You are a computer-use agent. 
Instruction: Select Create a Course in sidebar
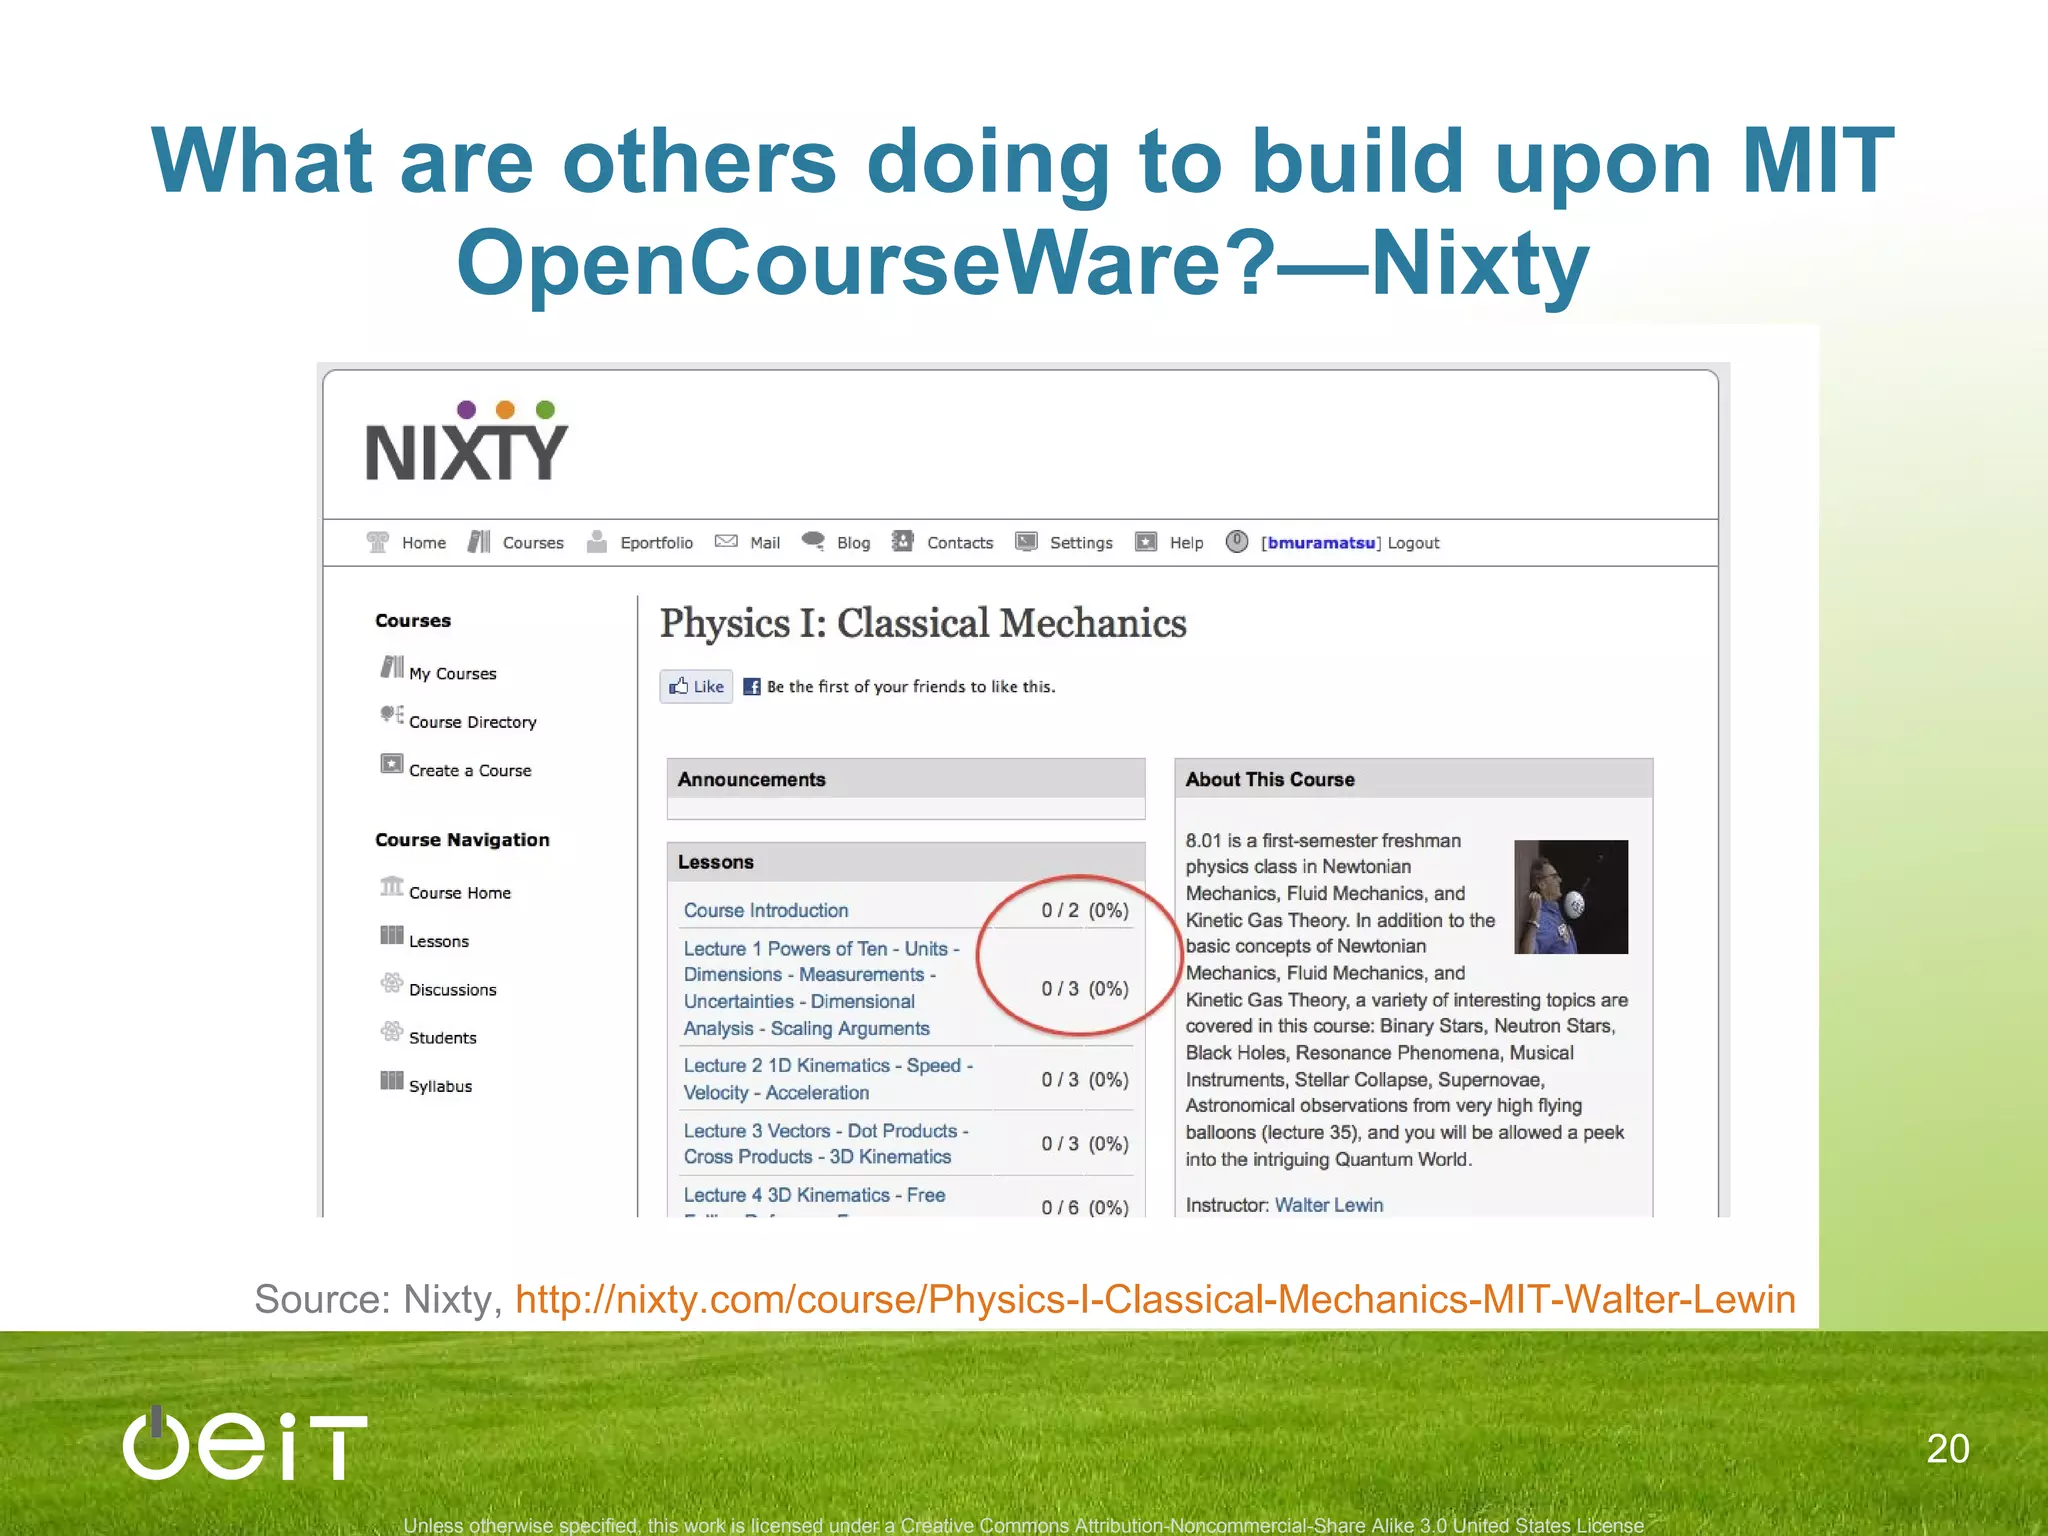click(469, 770)
